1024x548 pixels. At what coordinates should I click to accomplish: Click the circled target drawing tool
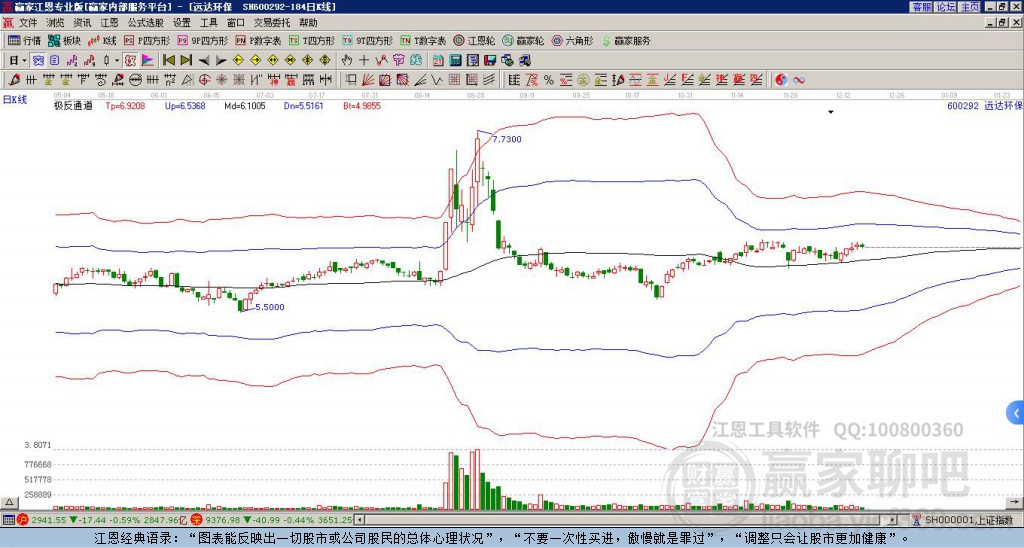[x=204, y=80]
